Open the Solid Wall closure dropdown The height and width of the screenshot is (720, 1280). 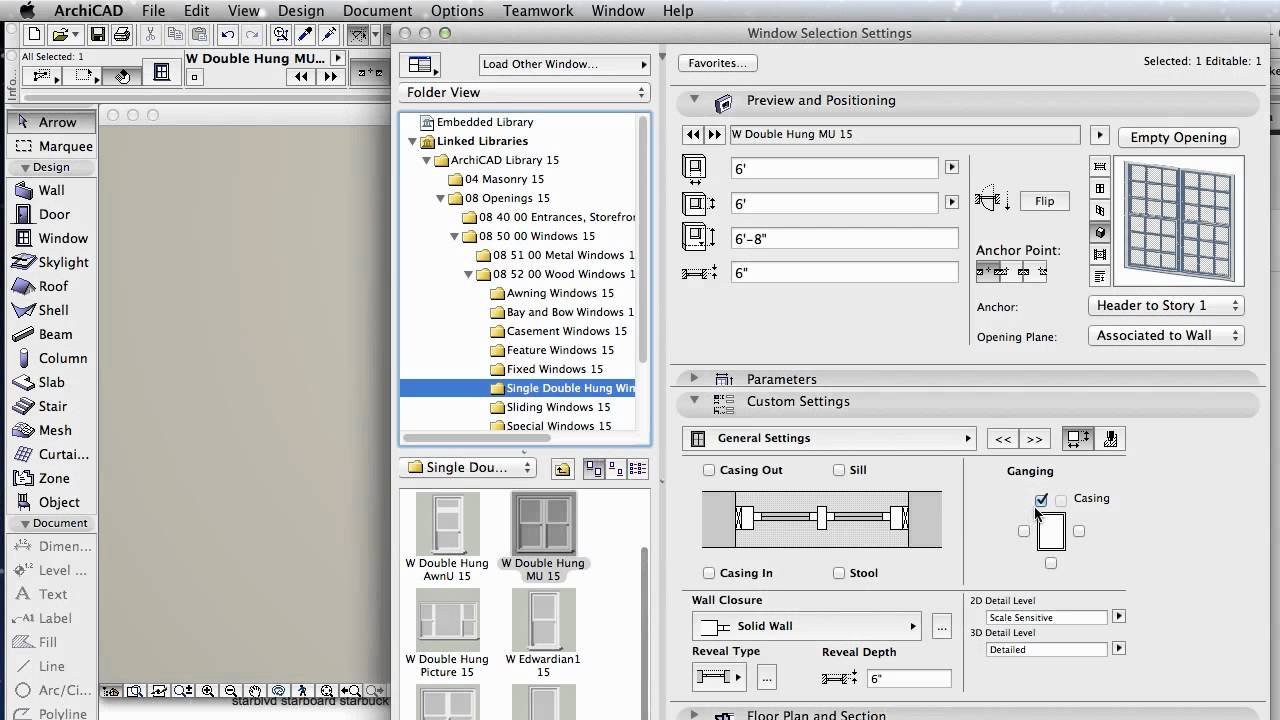point(806,626)
